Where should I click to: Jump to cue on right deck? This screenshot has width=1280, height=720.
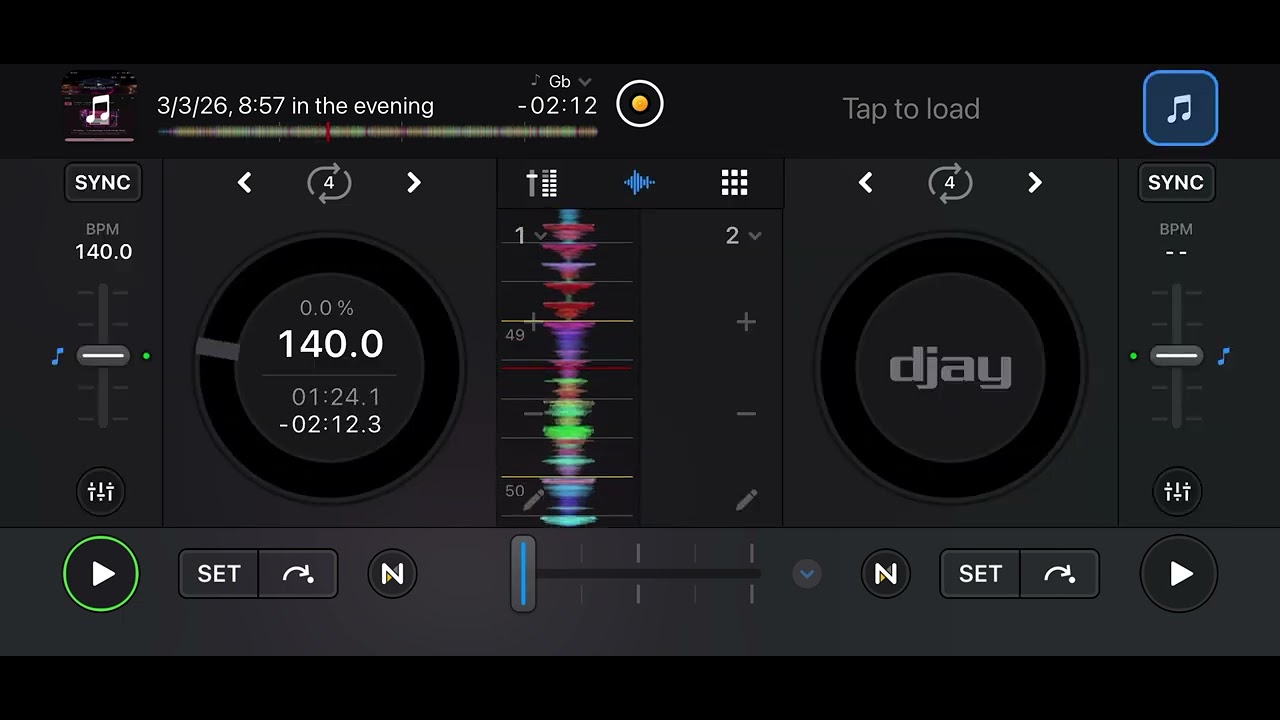click(x=1059, y=574)
